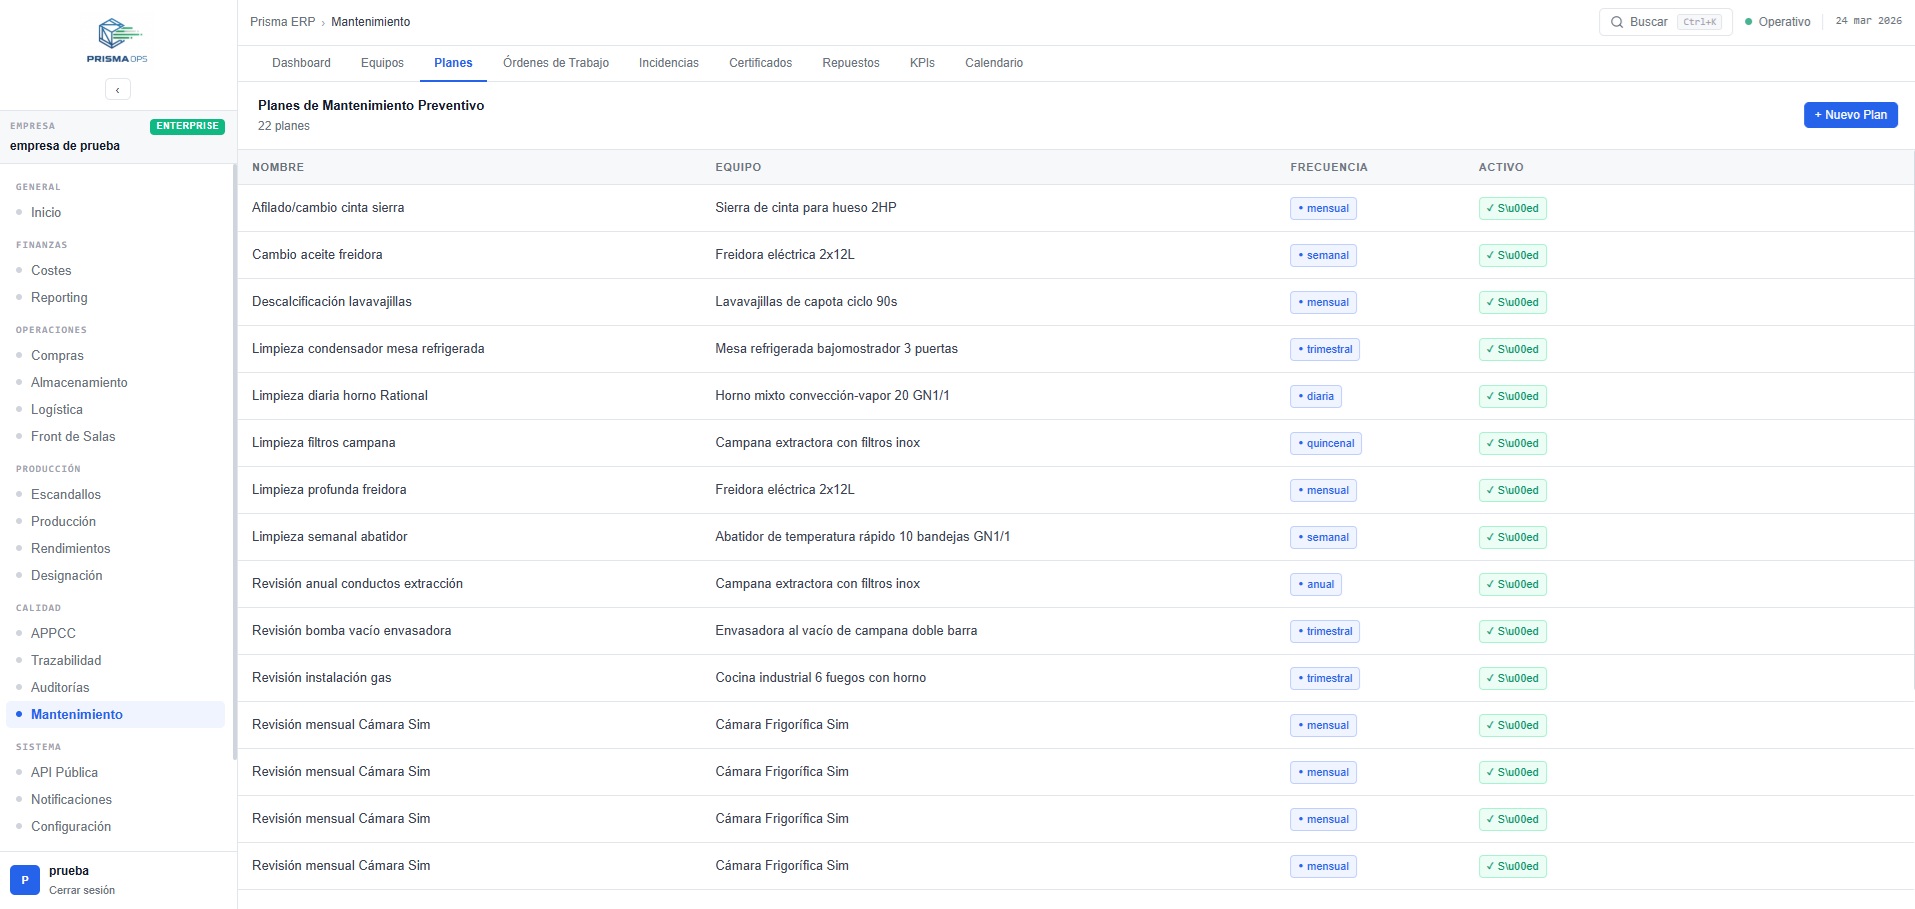Click the Prisma OPS logo
1915x909 pixels.
pos(117,40)
